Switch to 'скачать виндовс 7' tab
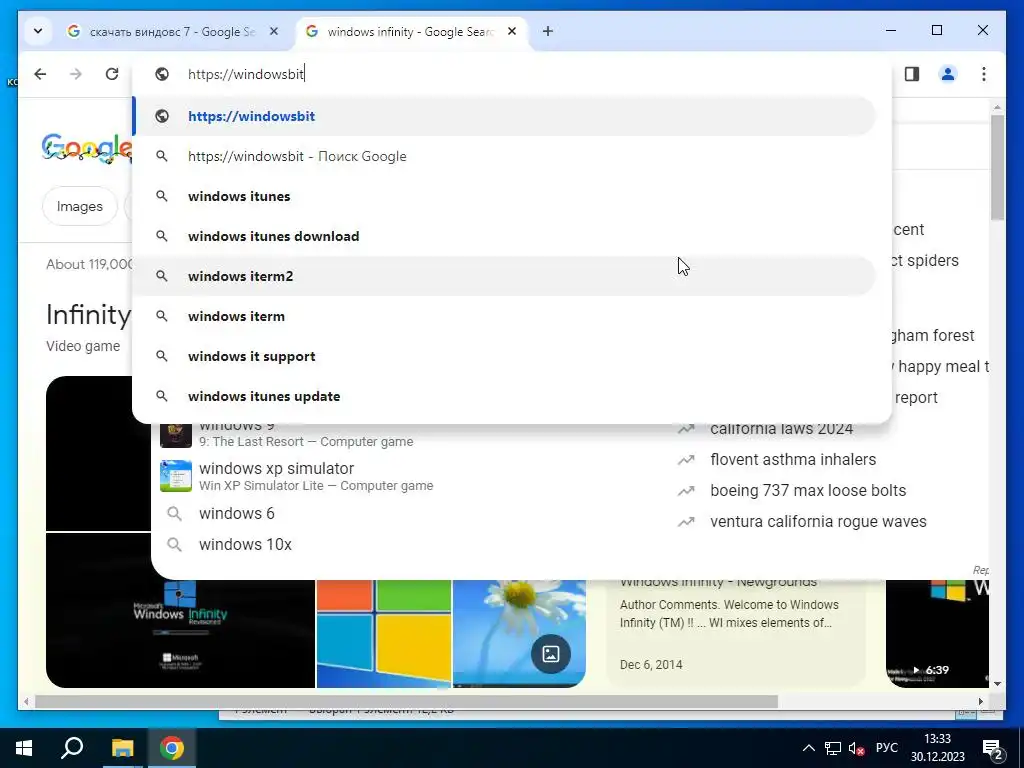Viewport: 1024px width, 768px height. tap(174, 31)
